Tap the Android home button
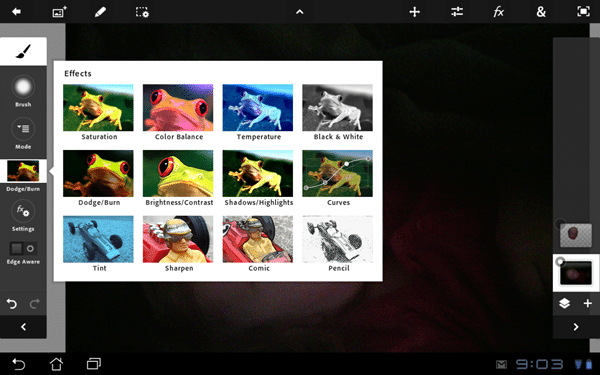 pyautogui.click(x=56, y=364)
